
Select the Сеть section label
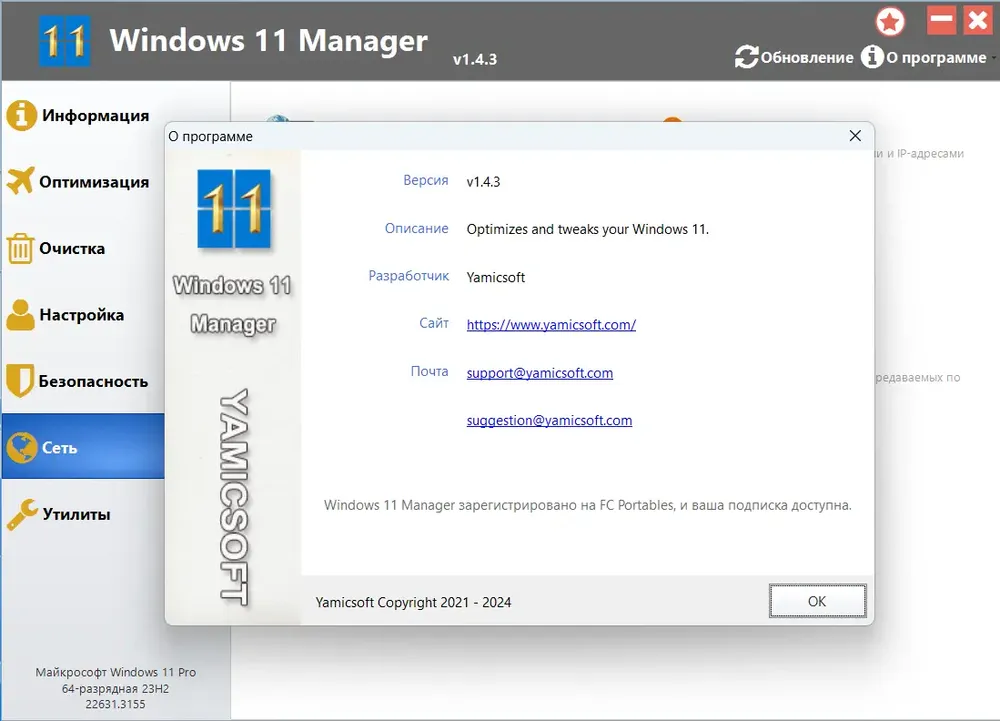59,448
